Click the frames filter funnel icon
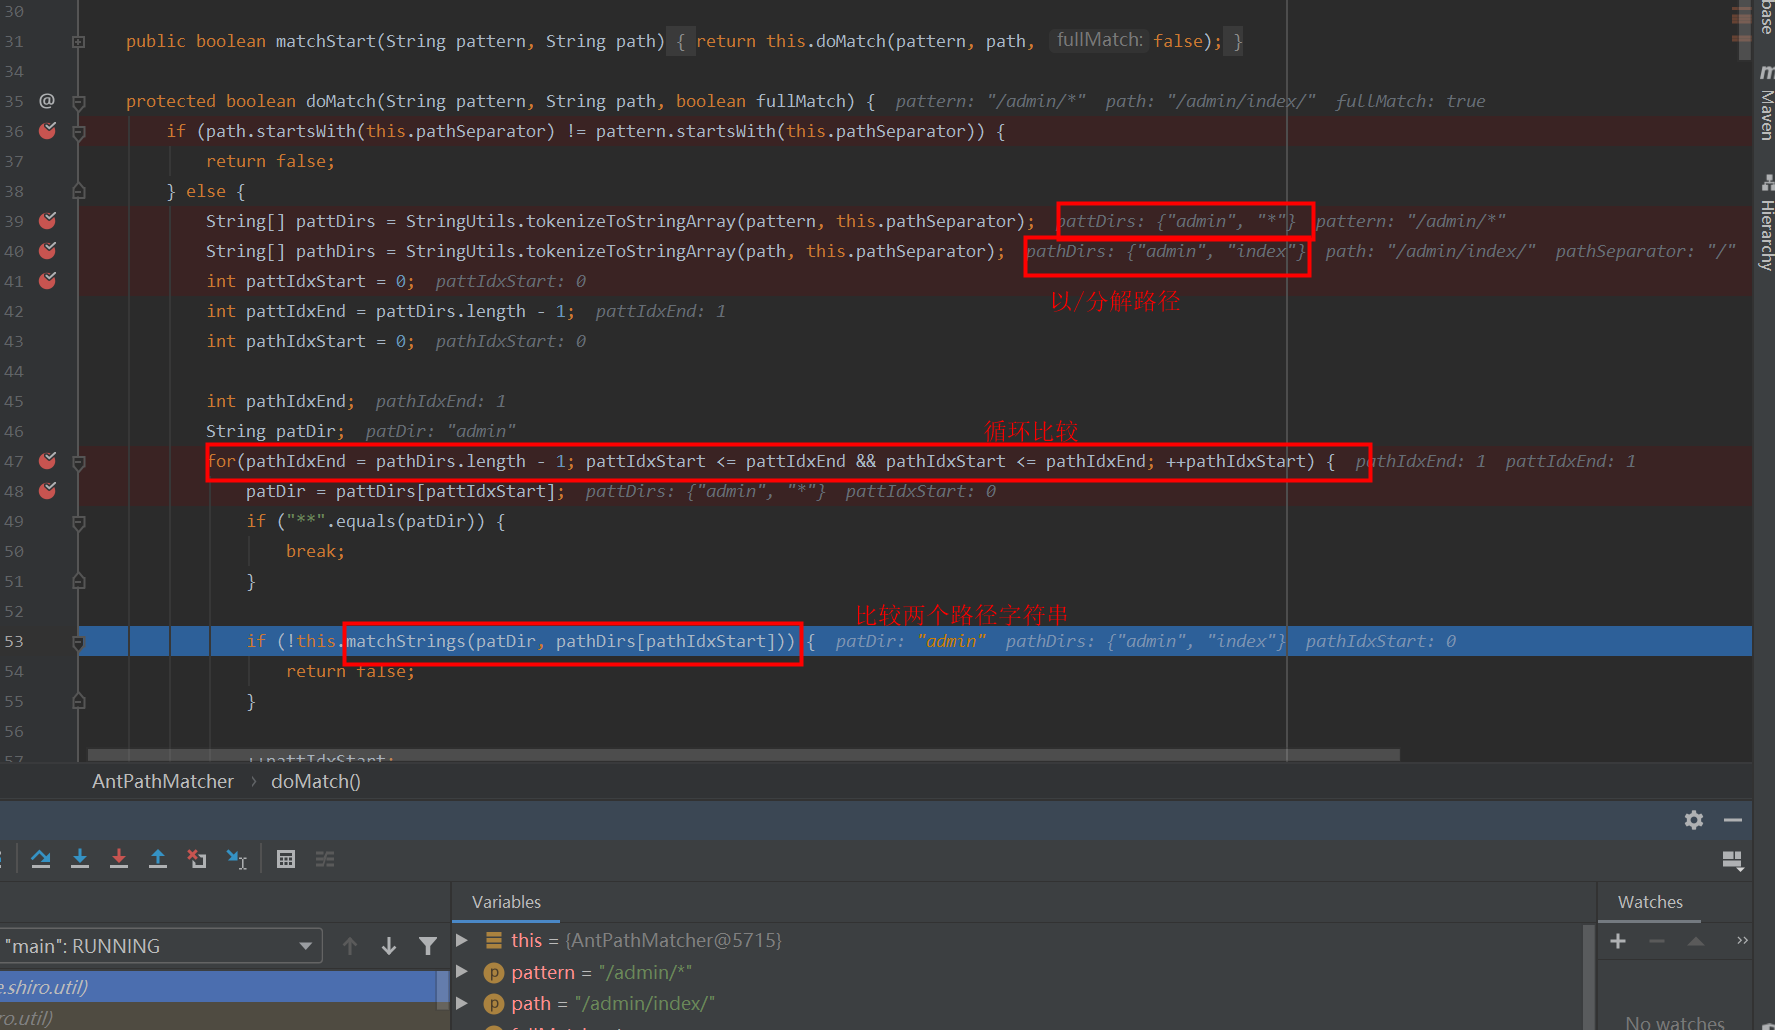This screenshot has height=1030, width=1775. (x=428, y=946)
